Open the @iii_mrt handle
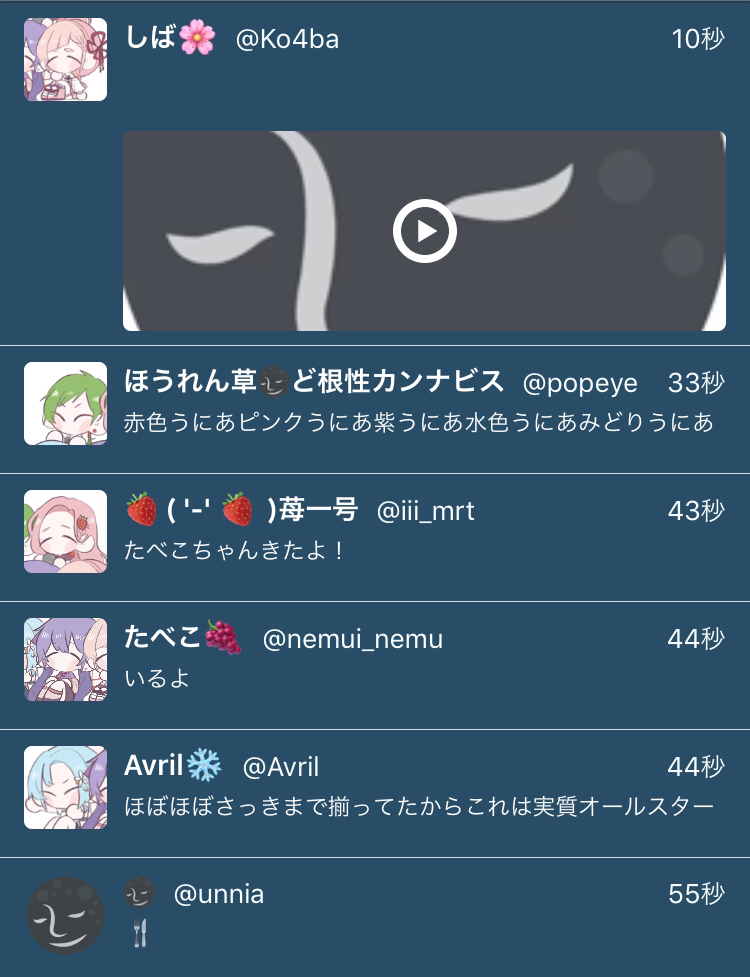 pos(425,512)
